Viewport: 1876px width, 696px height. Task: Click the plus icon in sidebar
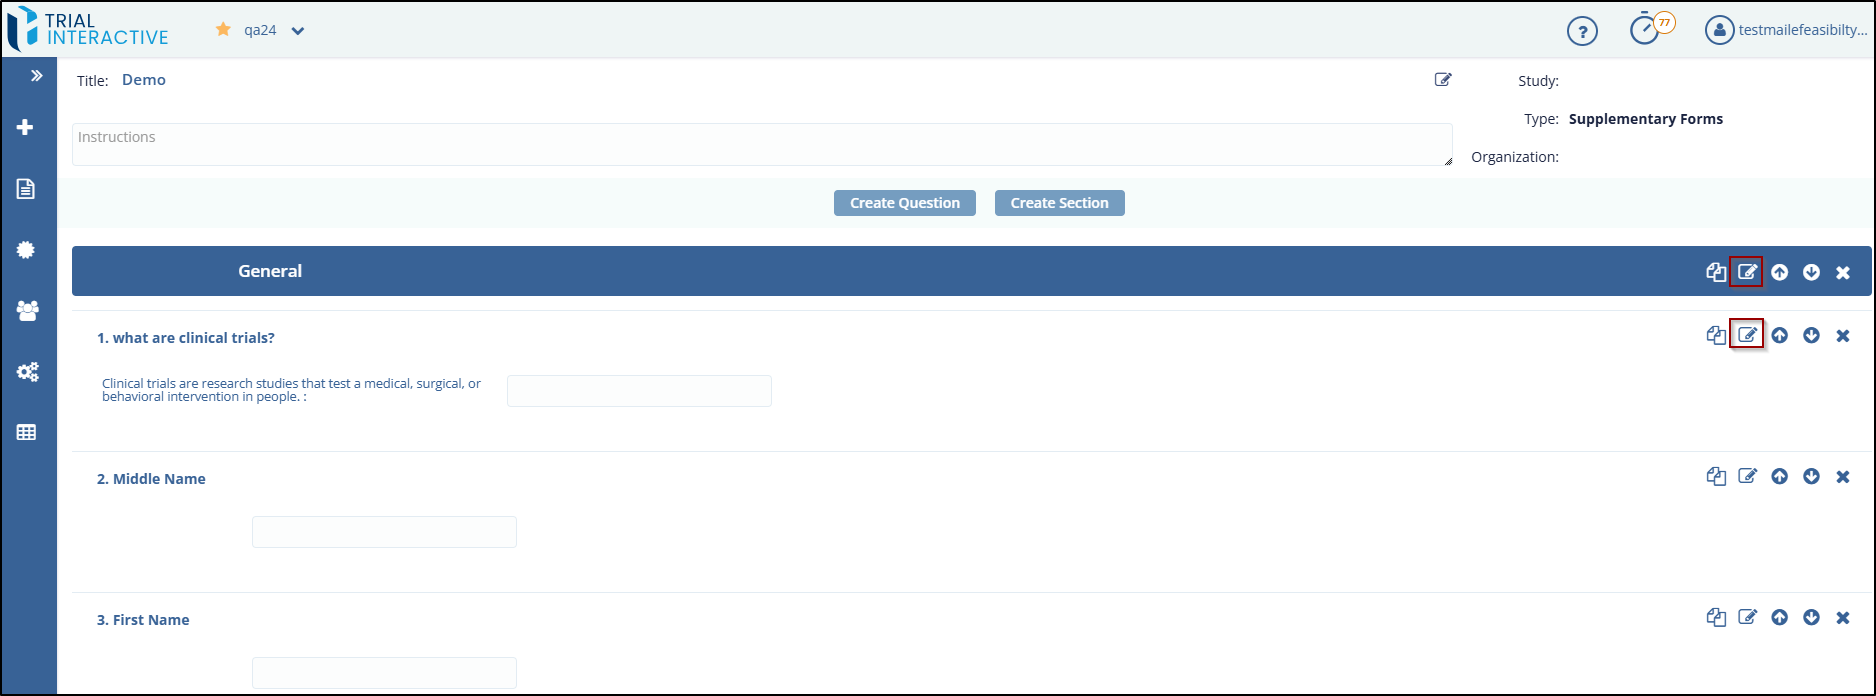click(x=26, y=127)
